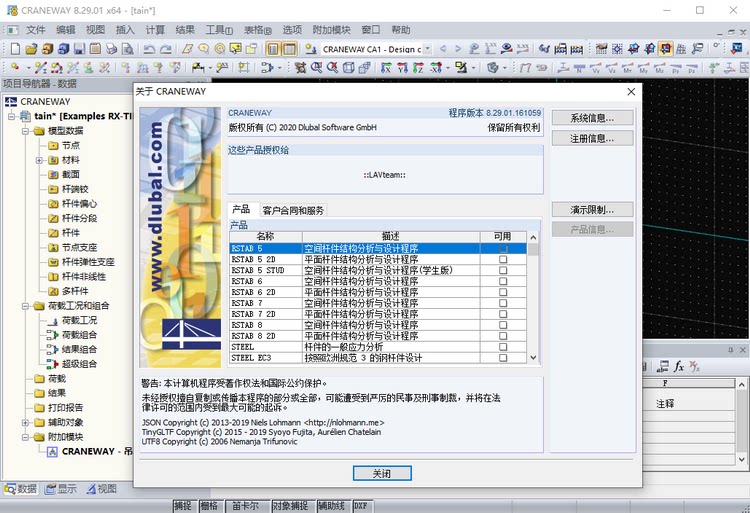Click the fx formula icon in table panel

[x=679, y=367]
